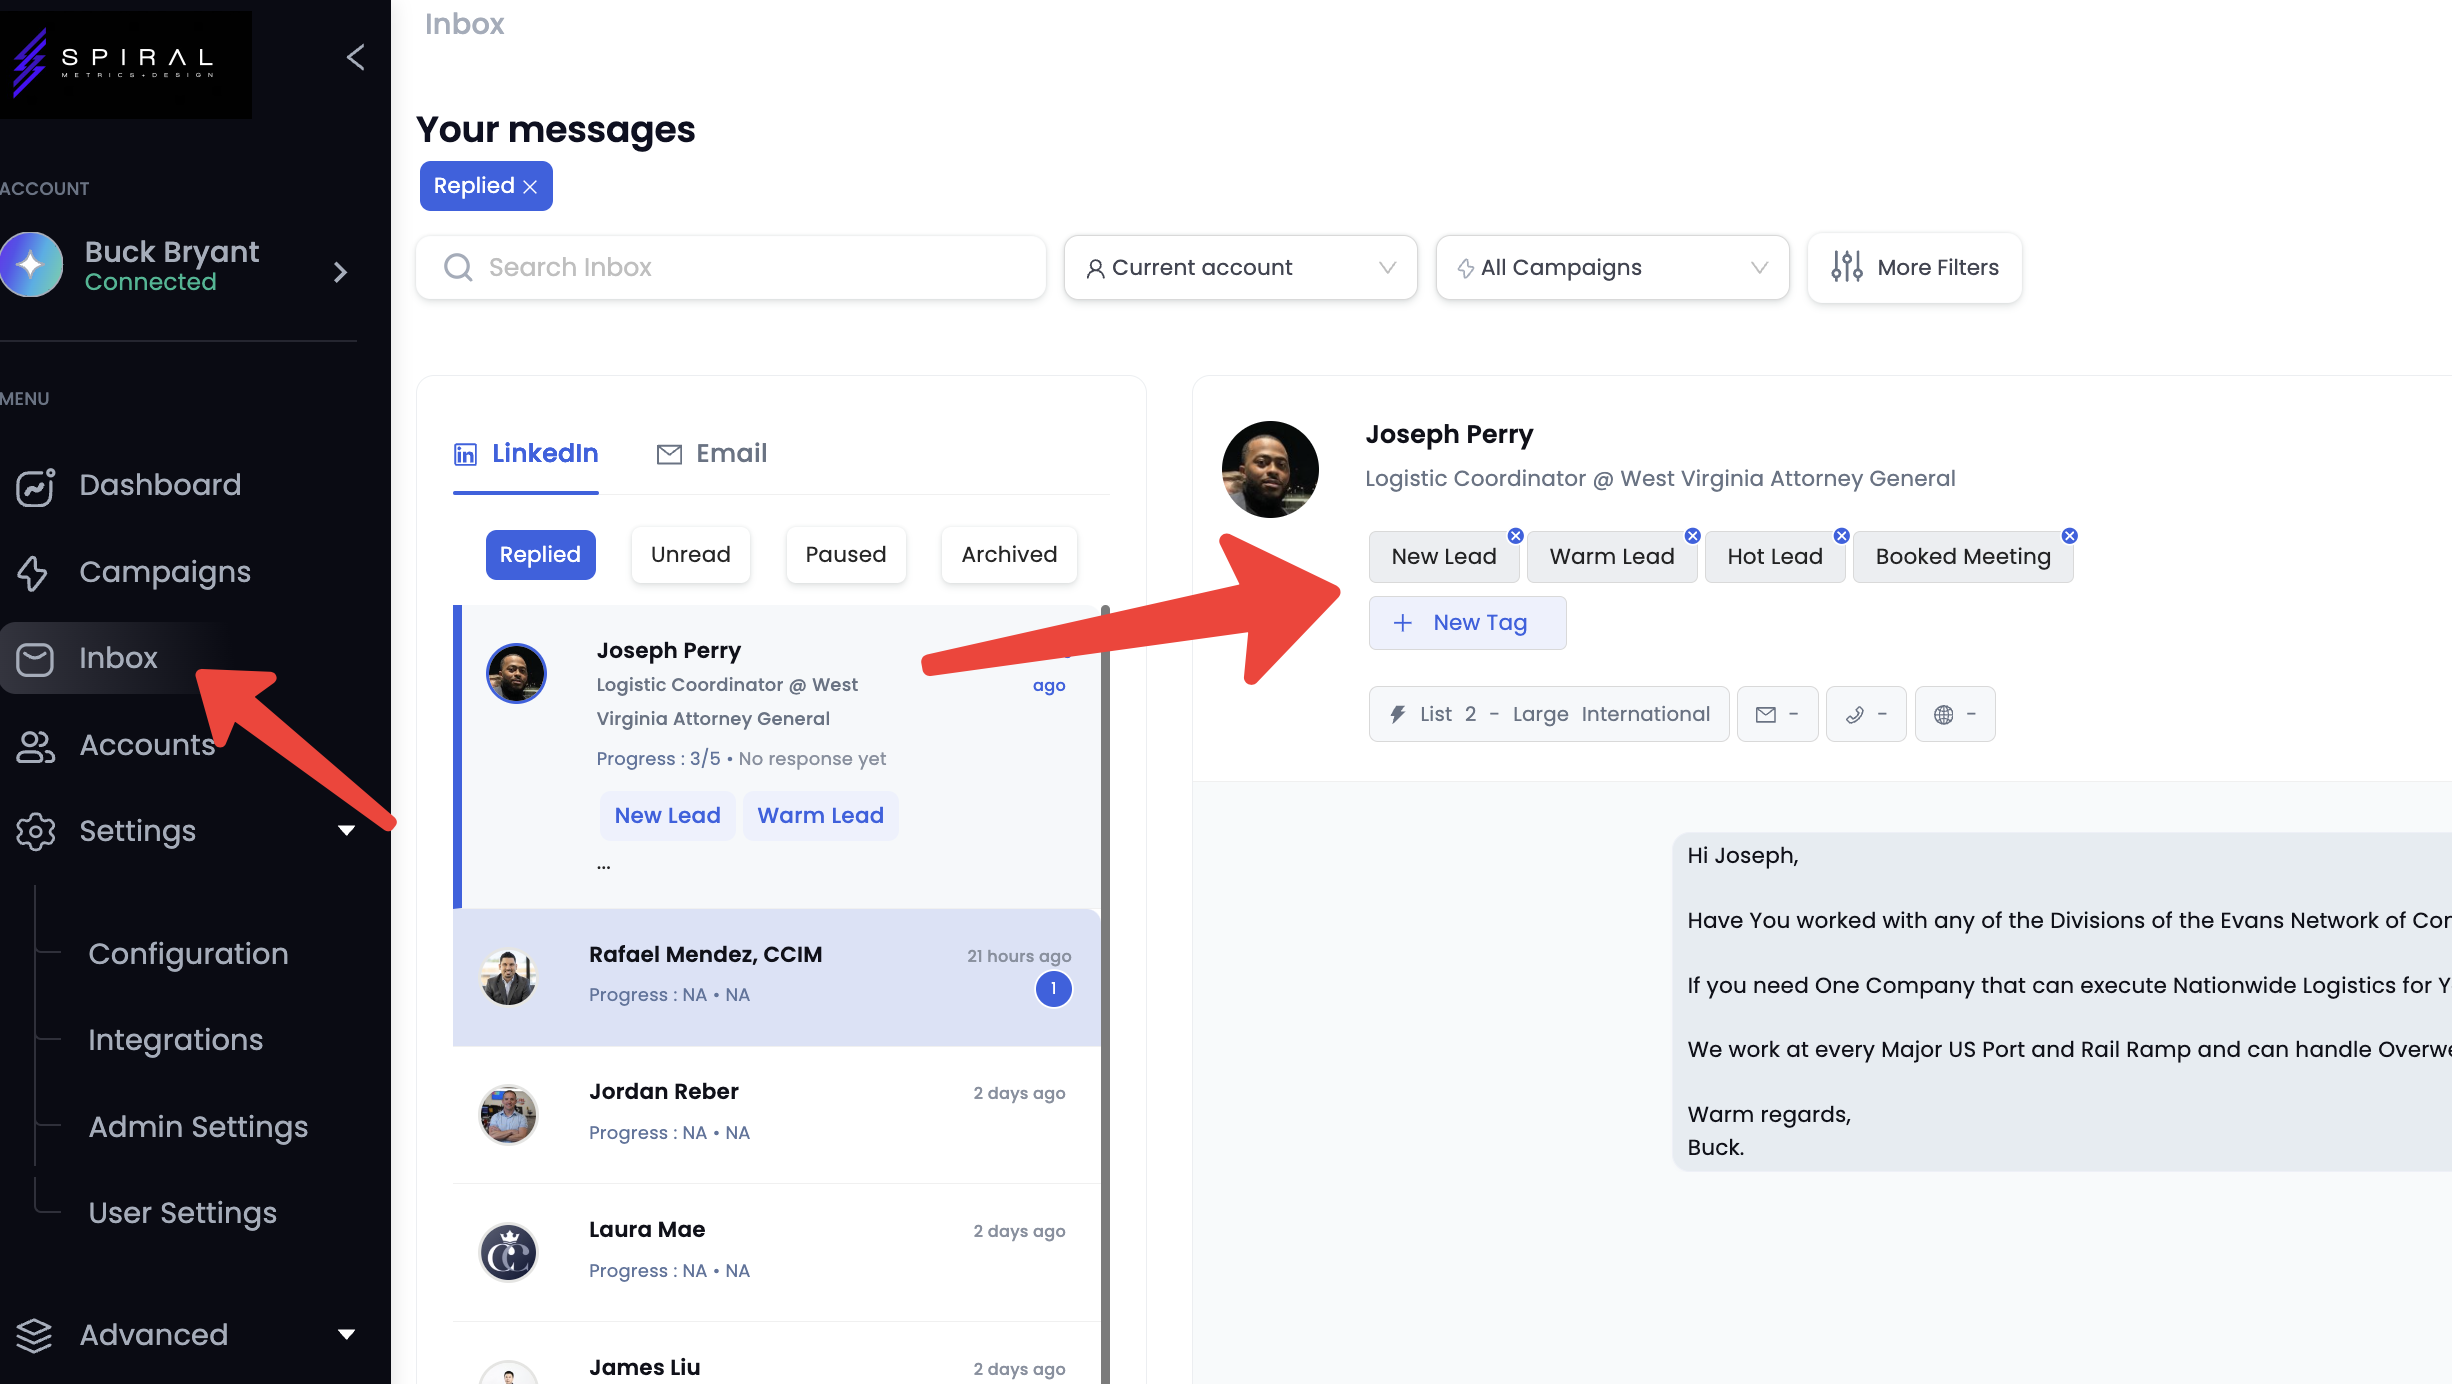Open Integrations under Settings
The image size is (2452, 1384).
tap(175, 1040)
